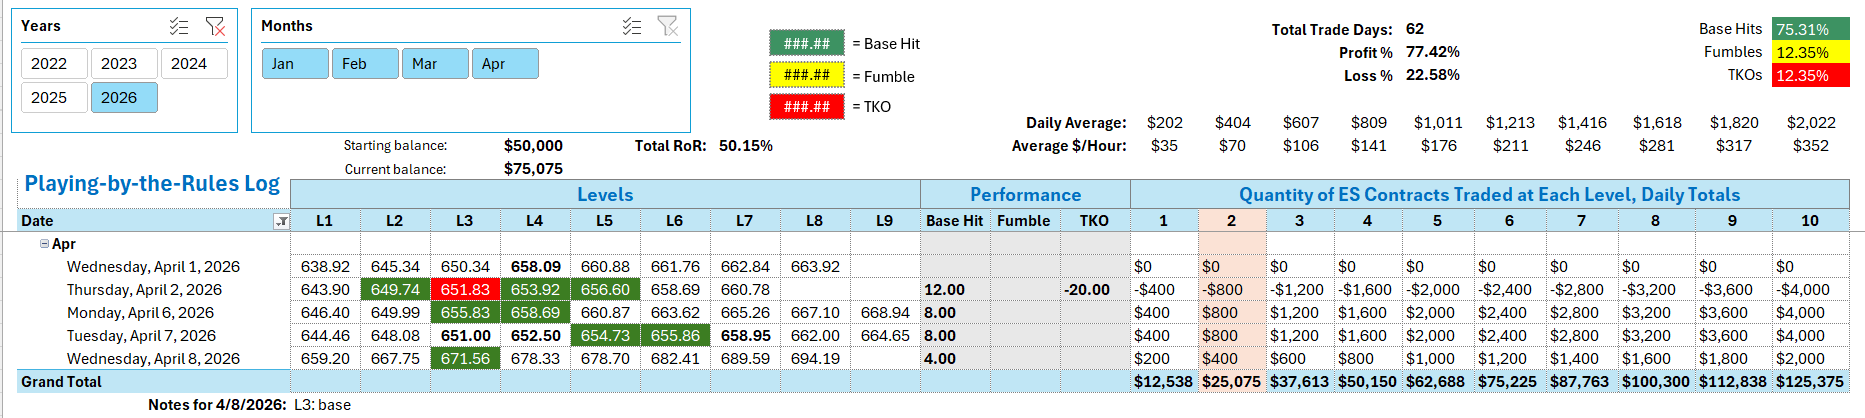The height and width of the screenshot is (418, 1865).
Task: Select the Thursday, April 2, 2026 row label
Action: (x=145, y=290)
